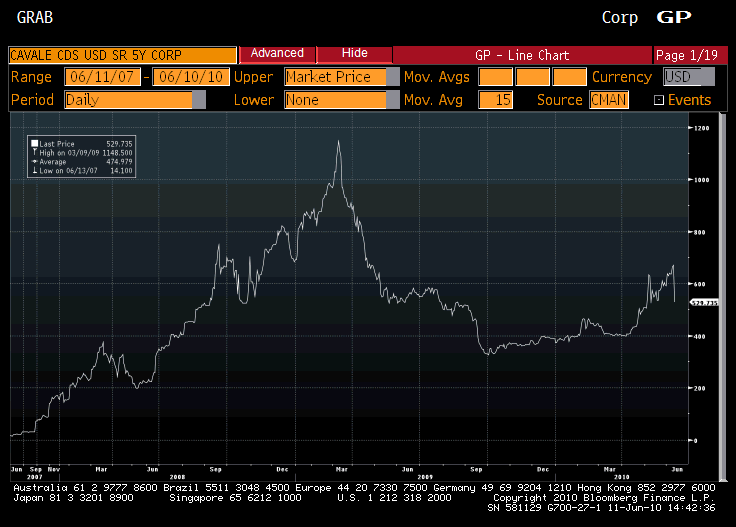
Task: Click the GP label at top right
Action: point(674,17)
